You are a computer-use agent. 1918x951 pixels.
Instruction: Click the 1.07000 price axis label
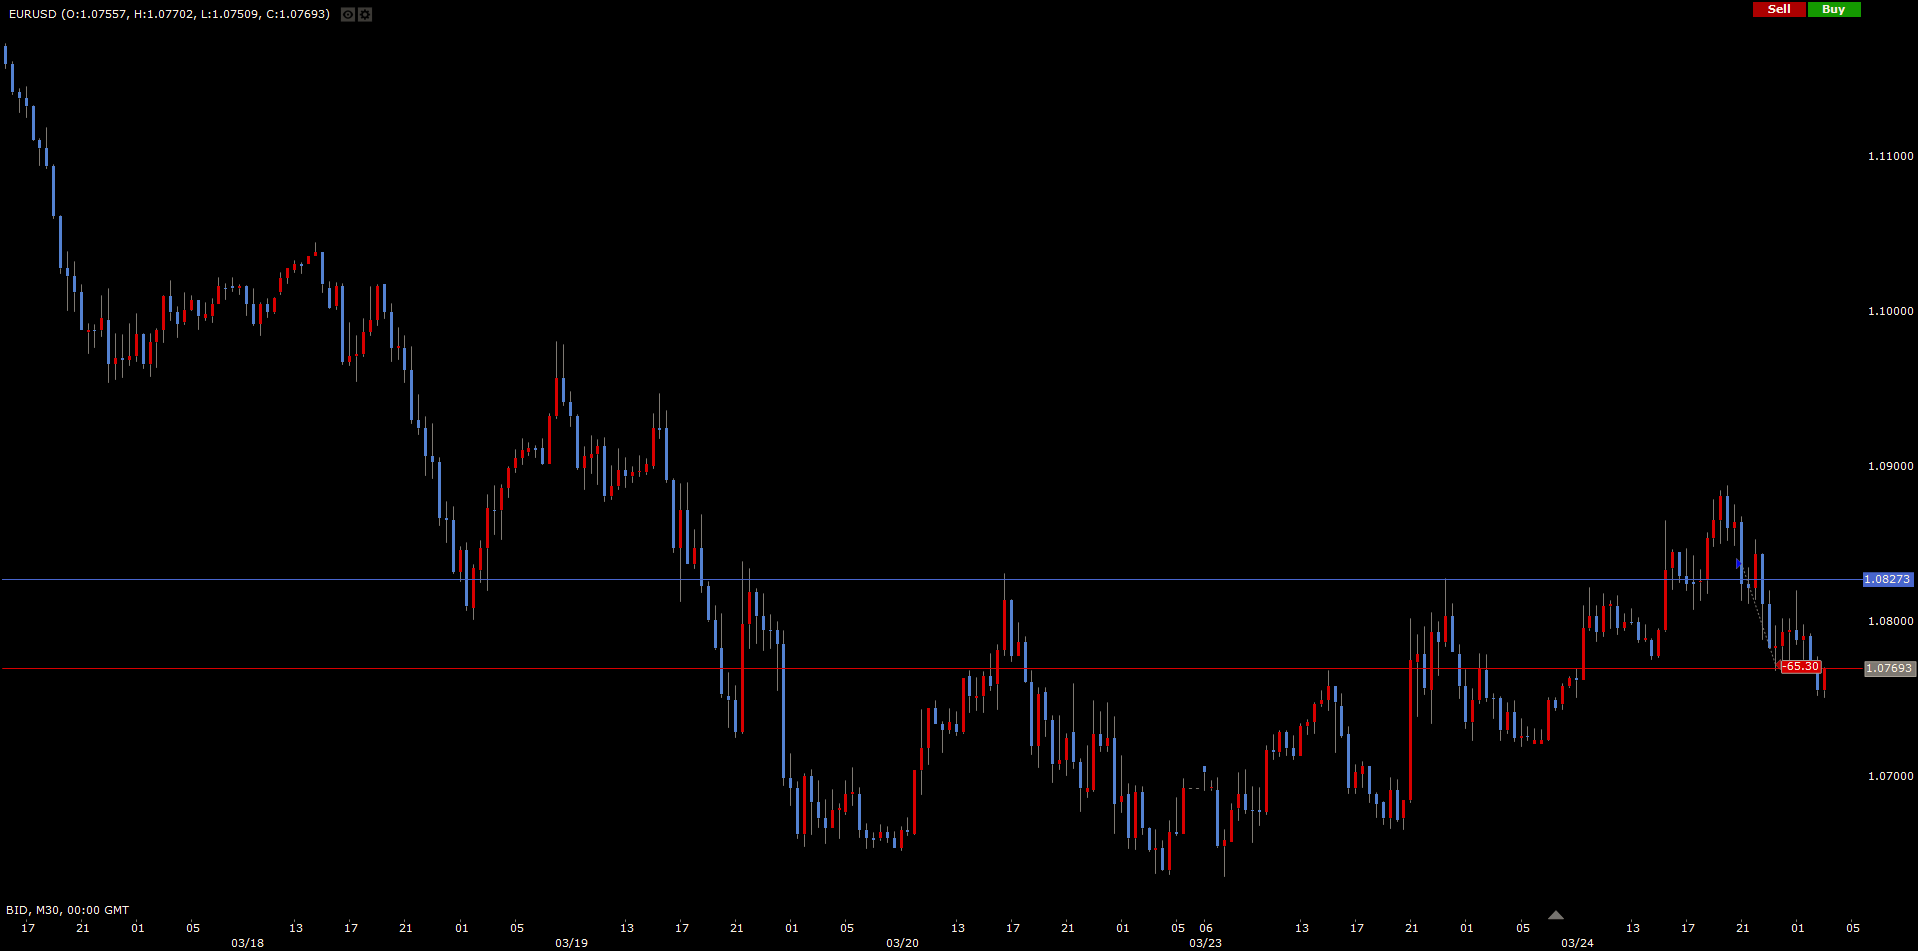[x=1890, y=776]
